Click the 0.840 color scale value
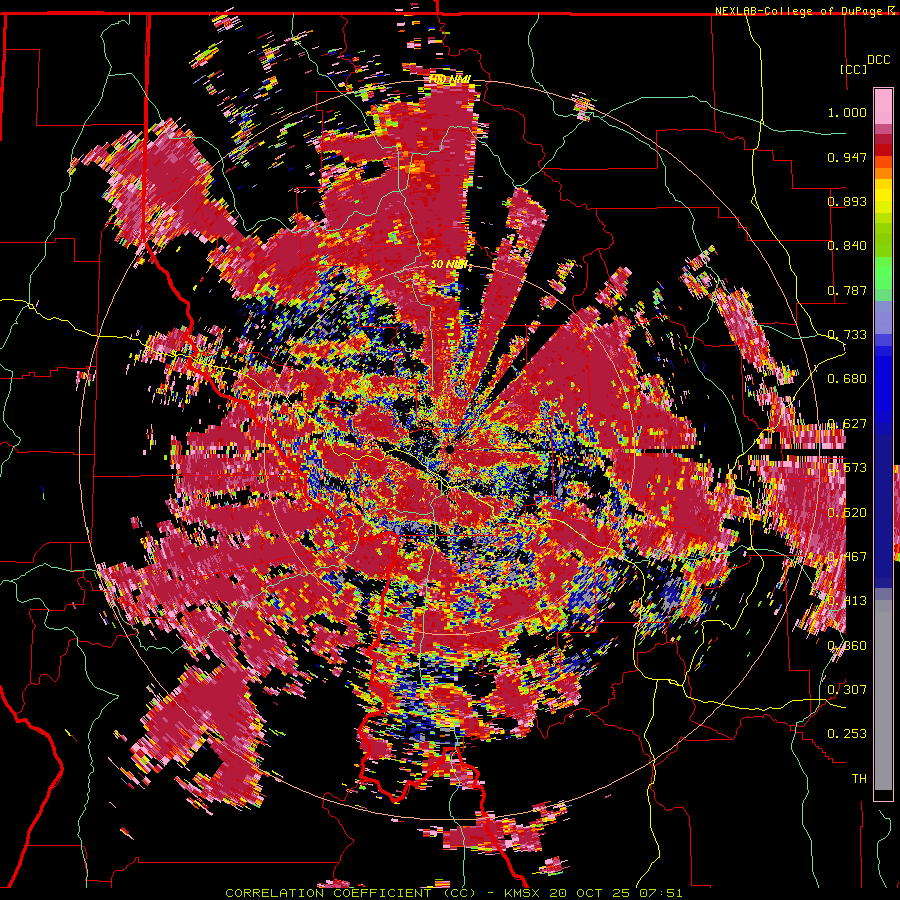This screenshot has width=900, height=900. [847, 246]
